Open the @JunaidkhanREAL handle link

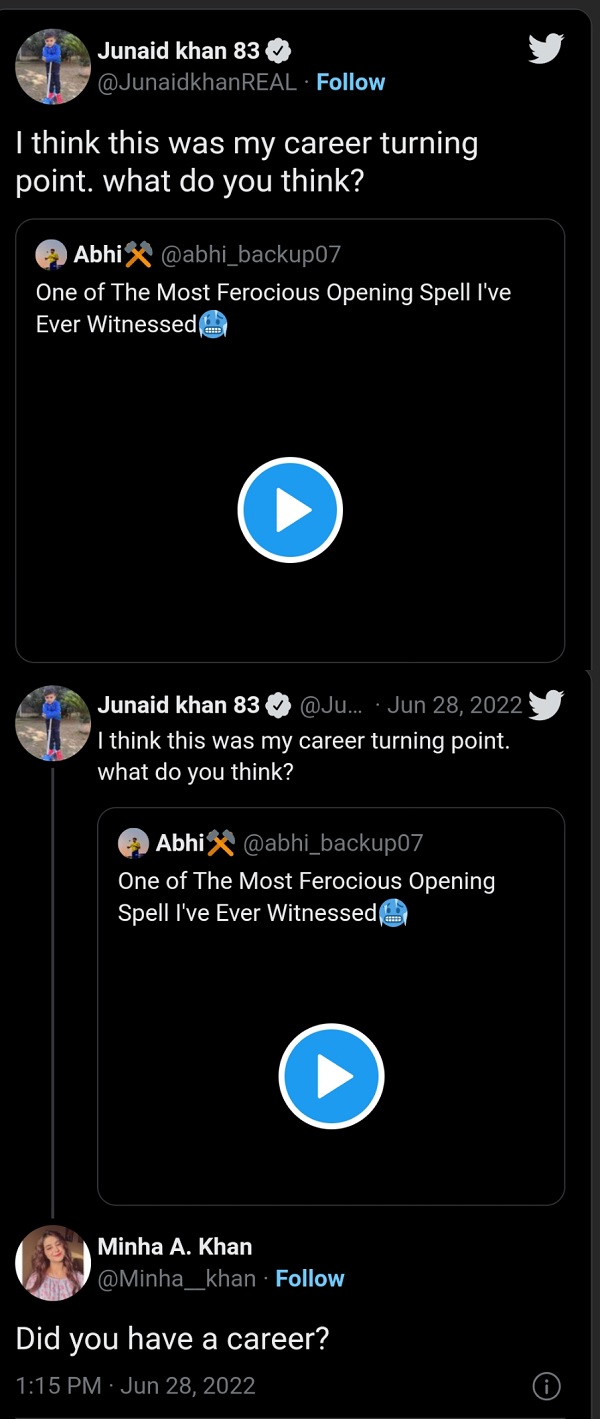pyautogui.click(x=197, y=82)
